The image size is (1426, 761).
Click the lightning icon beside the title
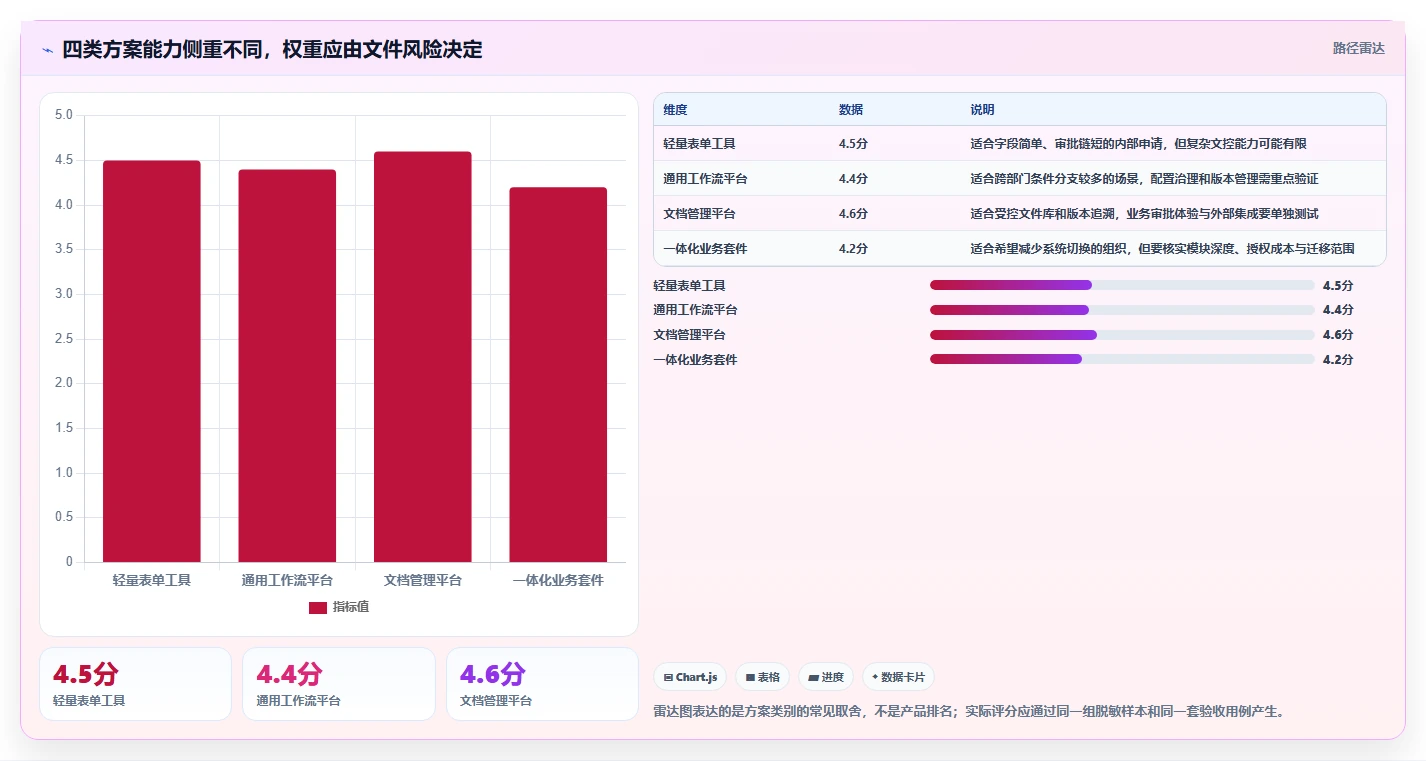[48, 50]
